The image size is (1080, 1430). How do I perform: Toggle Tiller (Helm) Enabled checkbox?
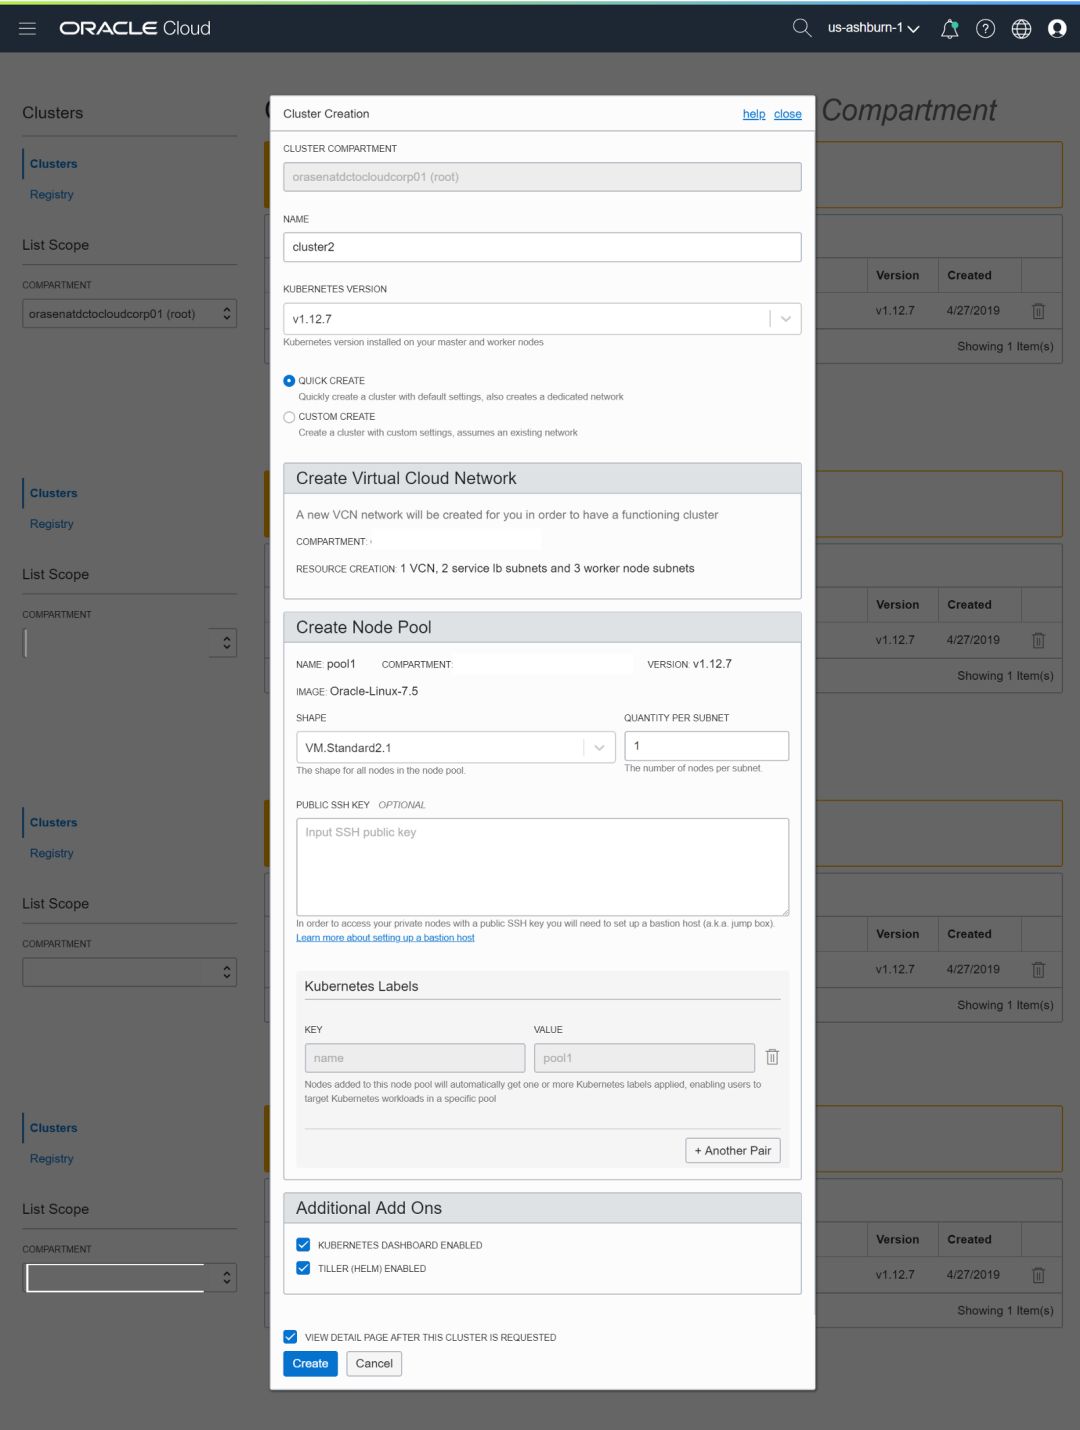(x=303, y=1268)
